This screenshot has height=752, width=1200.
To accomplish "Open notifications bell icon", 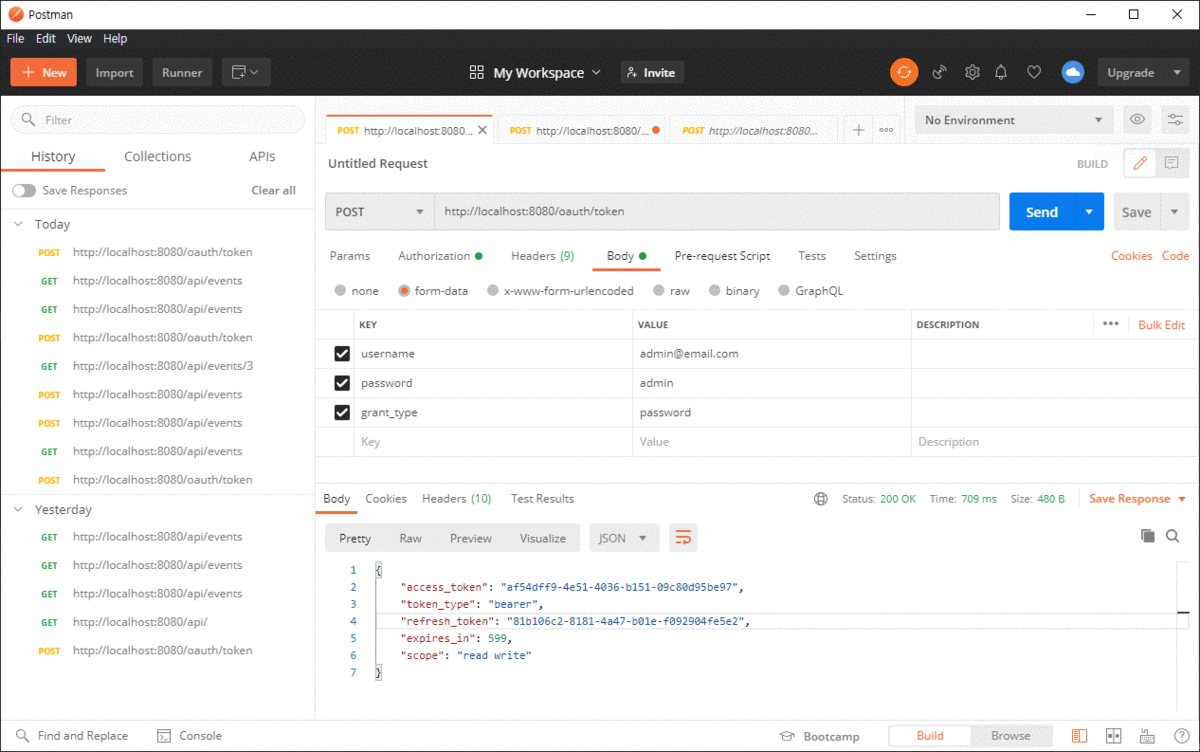I will tap(1001, 72).
